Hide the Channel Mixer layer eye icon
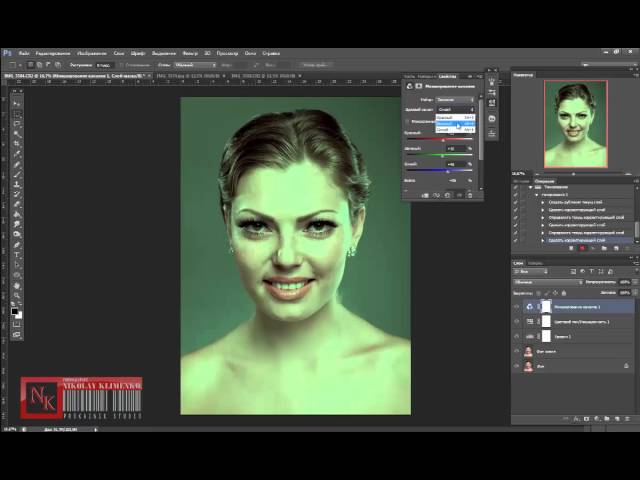 517,307
